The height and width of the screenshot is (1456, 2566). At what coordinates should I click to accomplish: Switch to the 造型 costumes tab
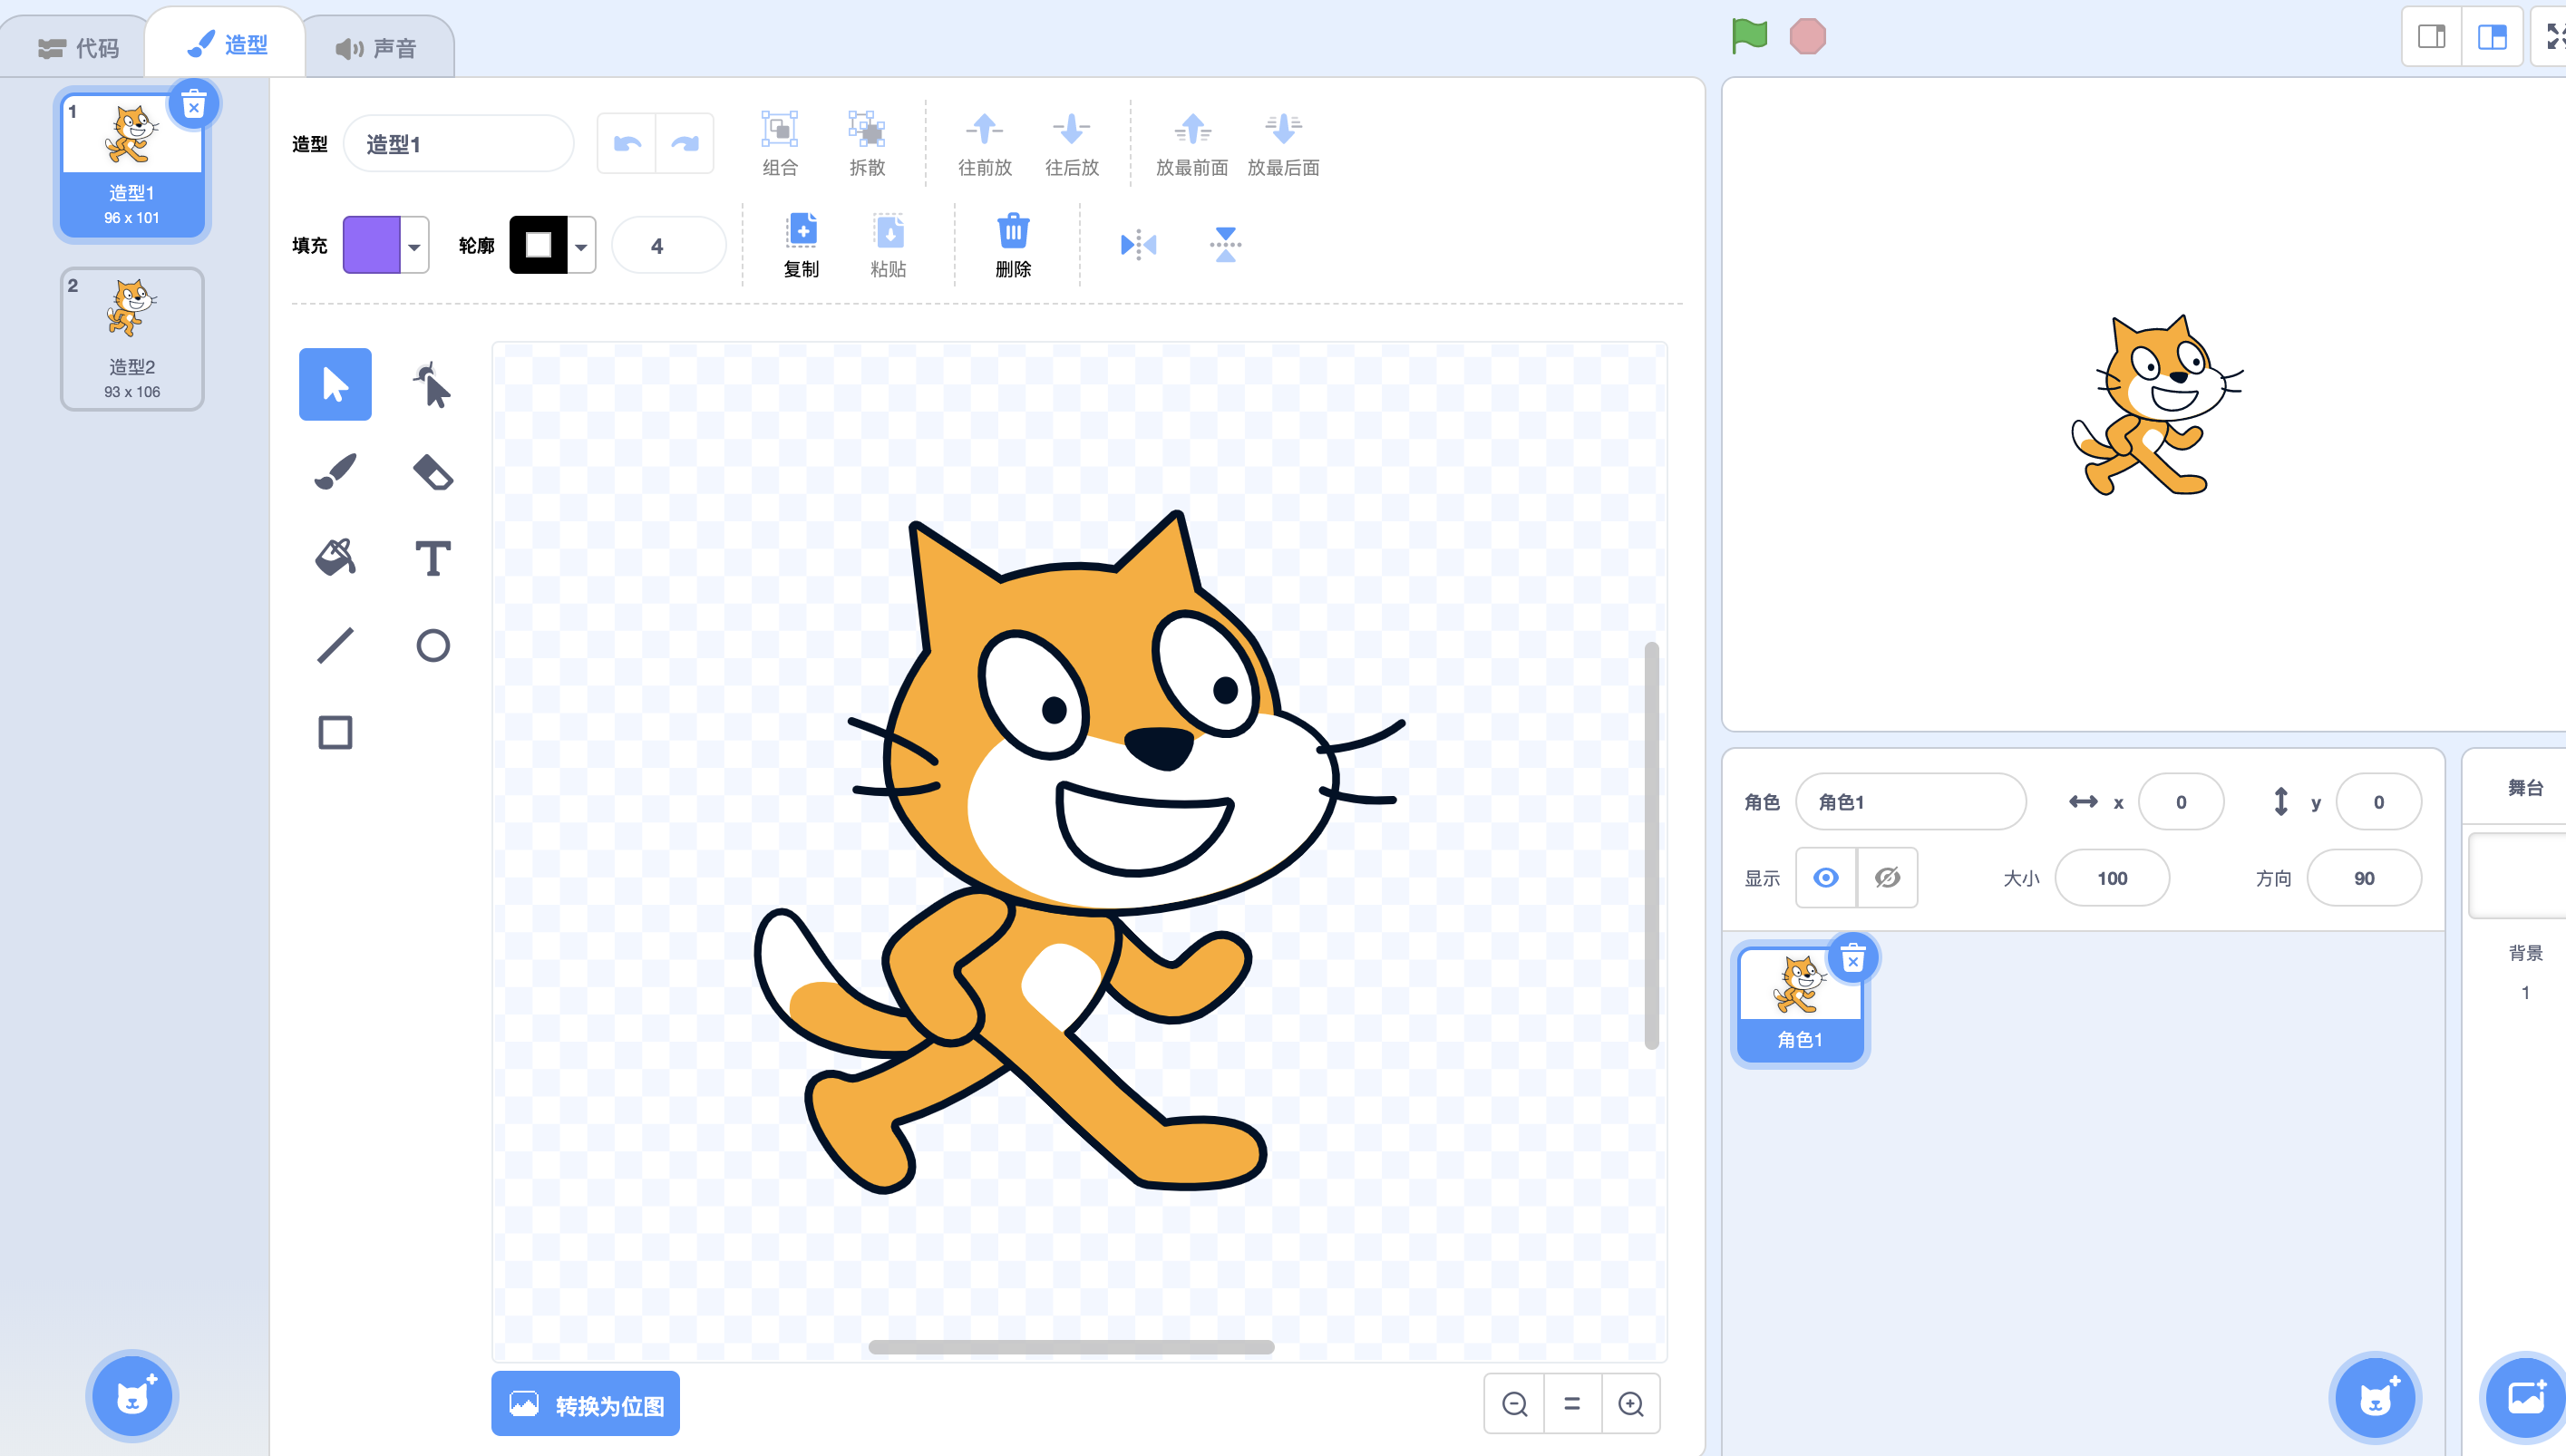(x=228, y=44)
